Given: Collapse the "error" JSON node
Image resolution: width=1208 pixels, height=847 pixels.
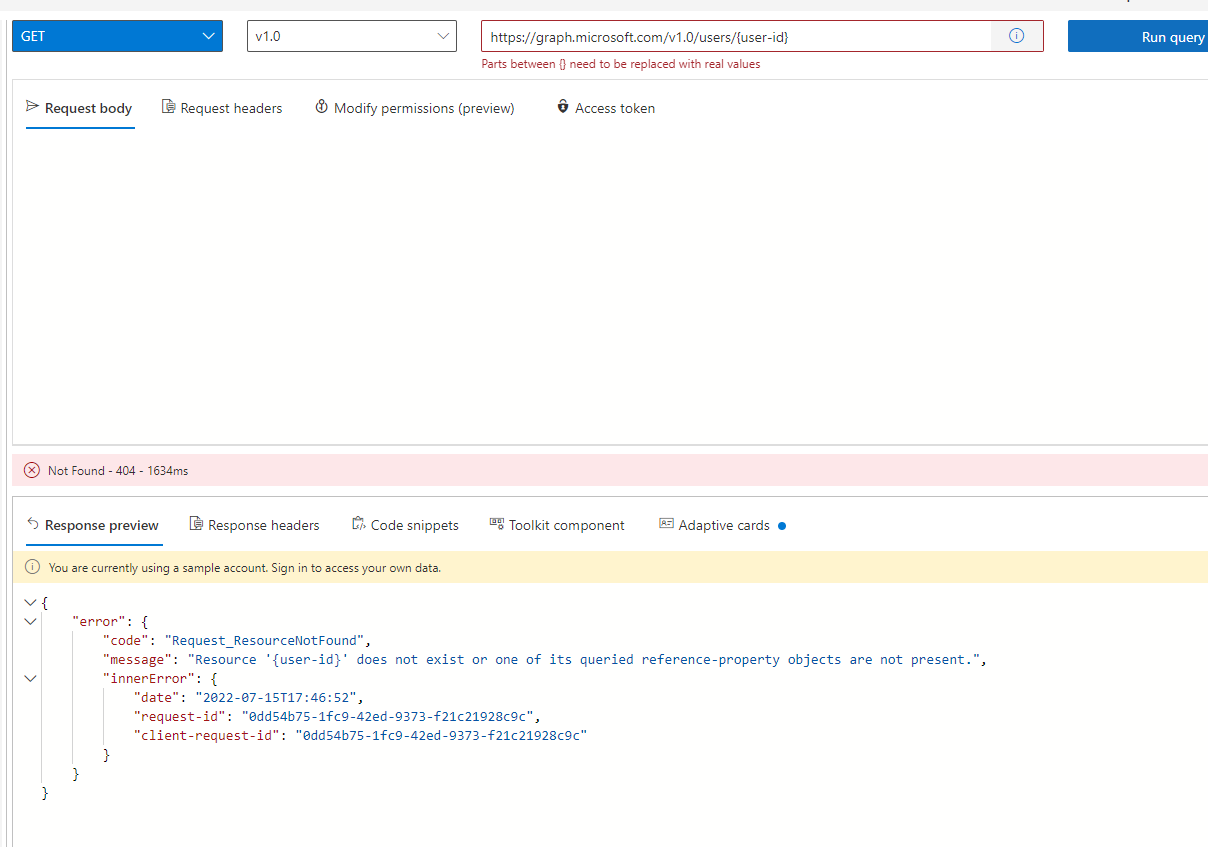Looking at the screenshot, I should point(30,621).
